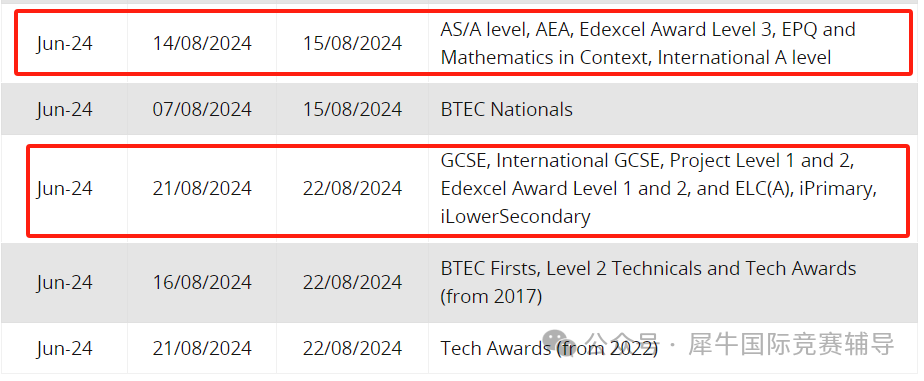Click 15/08/2024 in the BTEC Nationals row

(x=352, y=110)
